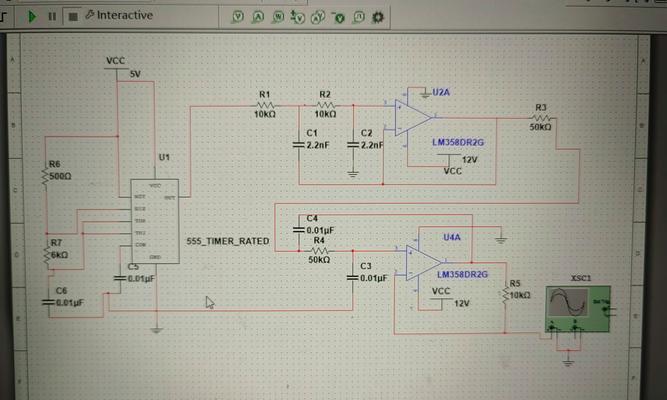The width and height of the screenshot is (667, 400).
Task: Click the 12V label near U2A
Action: (x=470, y=160)
